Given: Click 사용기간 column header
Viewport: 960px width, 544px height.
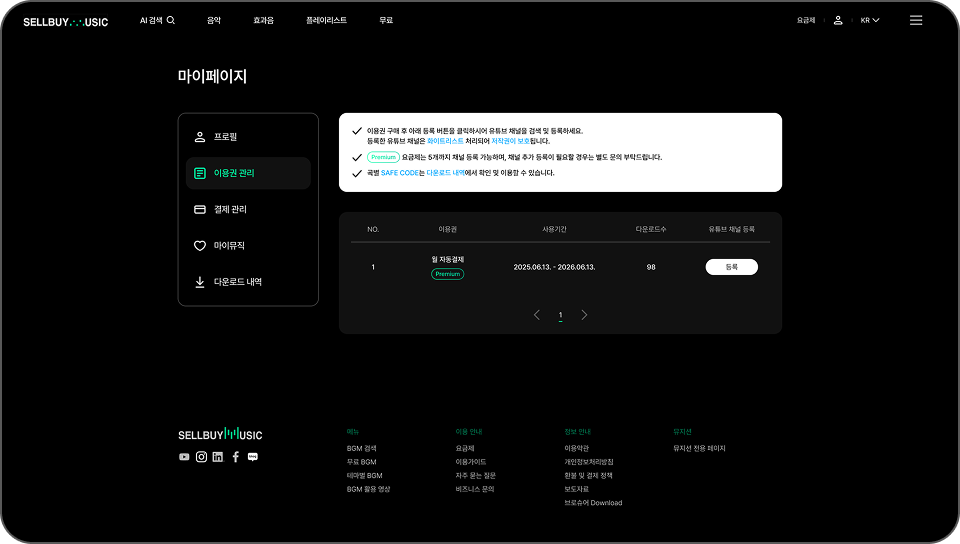Looking at the screenshot, I should click(554, 229).
